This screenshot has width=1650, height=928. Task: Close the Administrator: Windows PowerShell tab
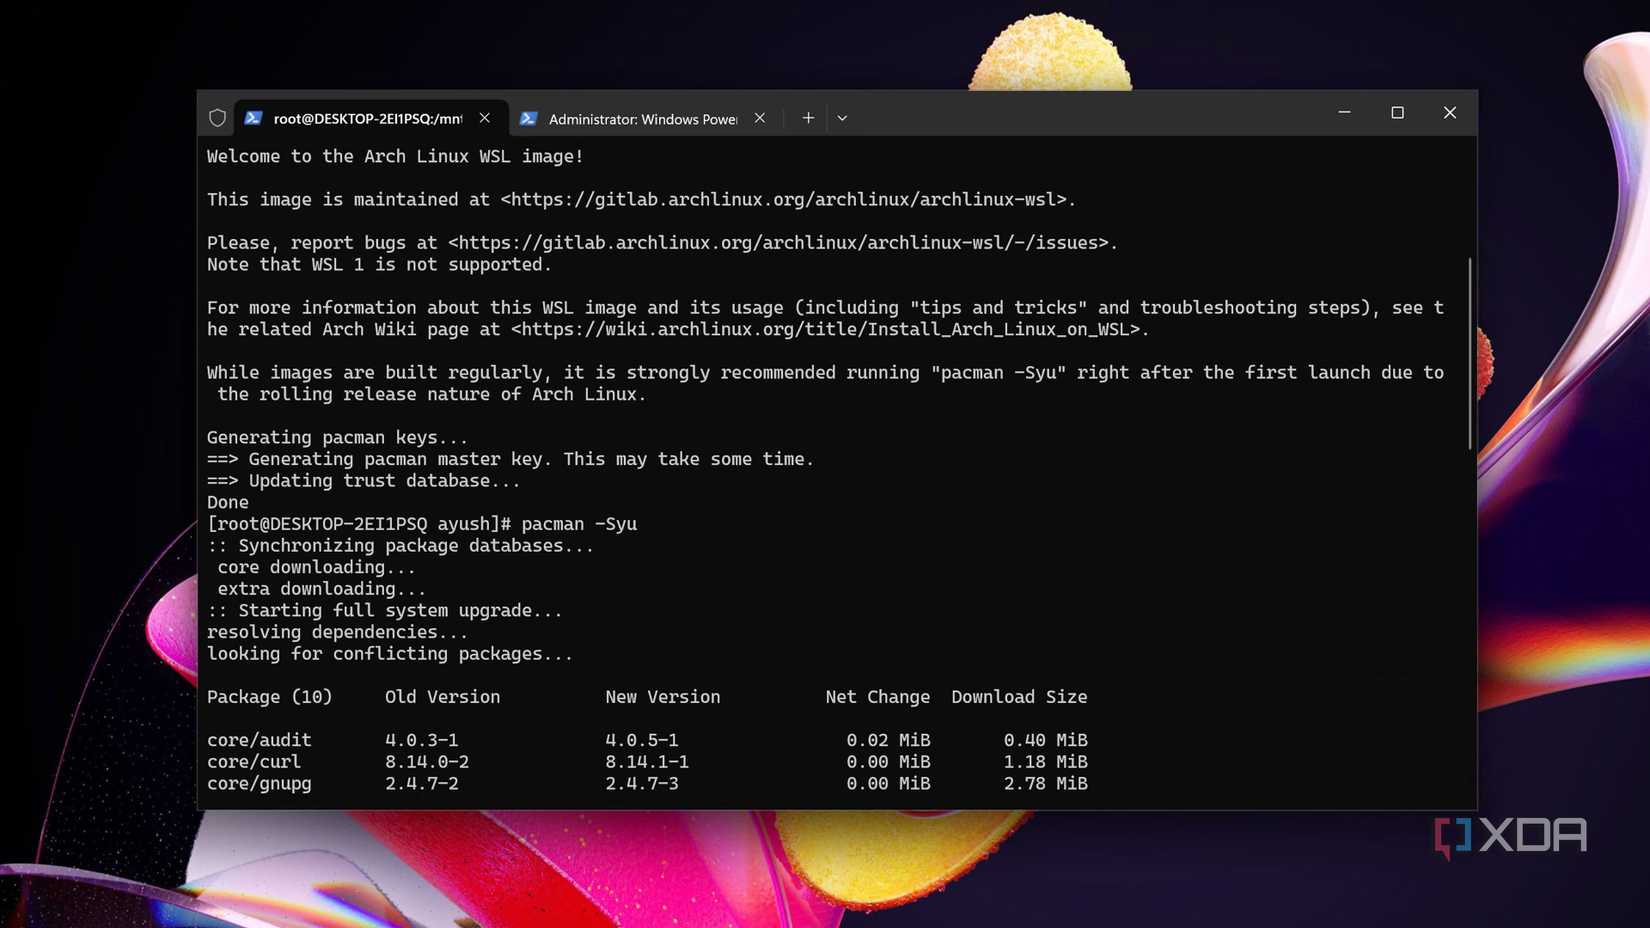point(759,117)
